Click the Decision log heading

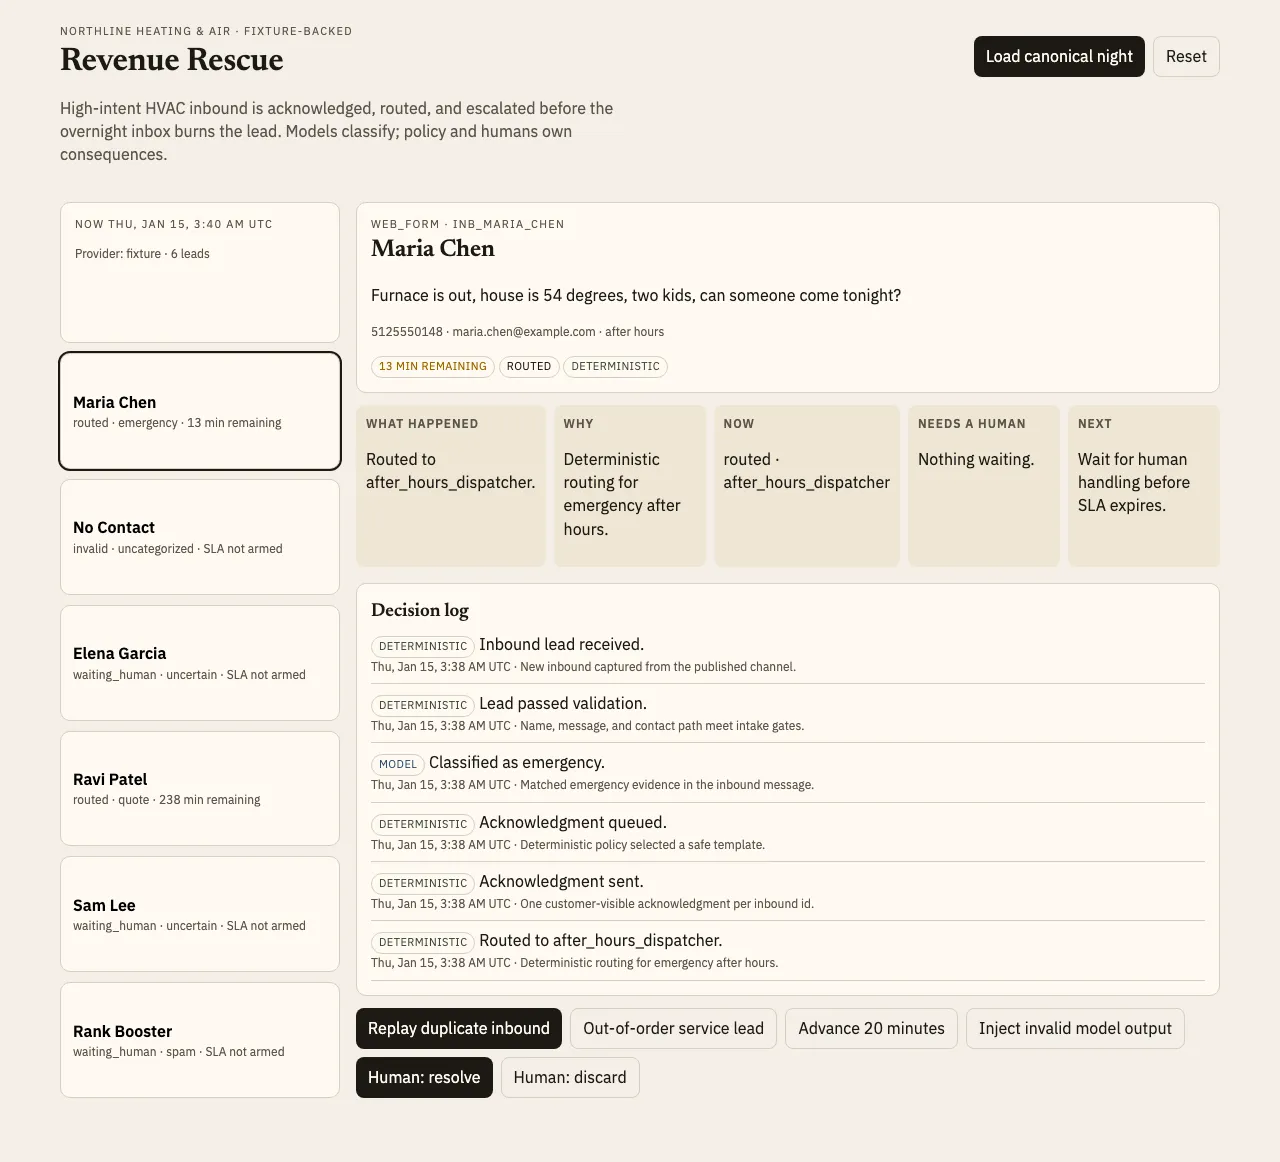point(420,610)
